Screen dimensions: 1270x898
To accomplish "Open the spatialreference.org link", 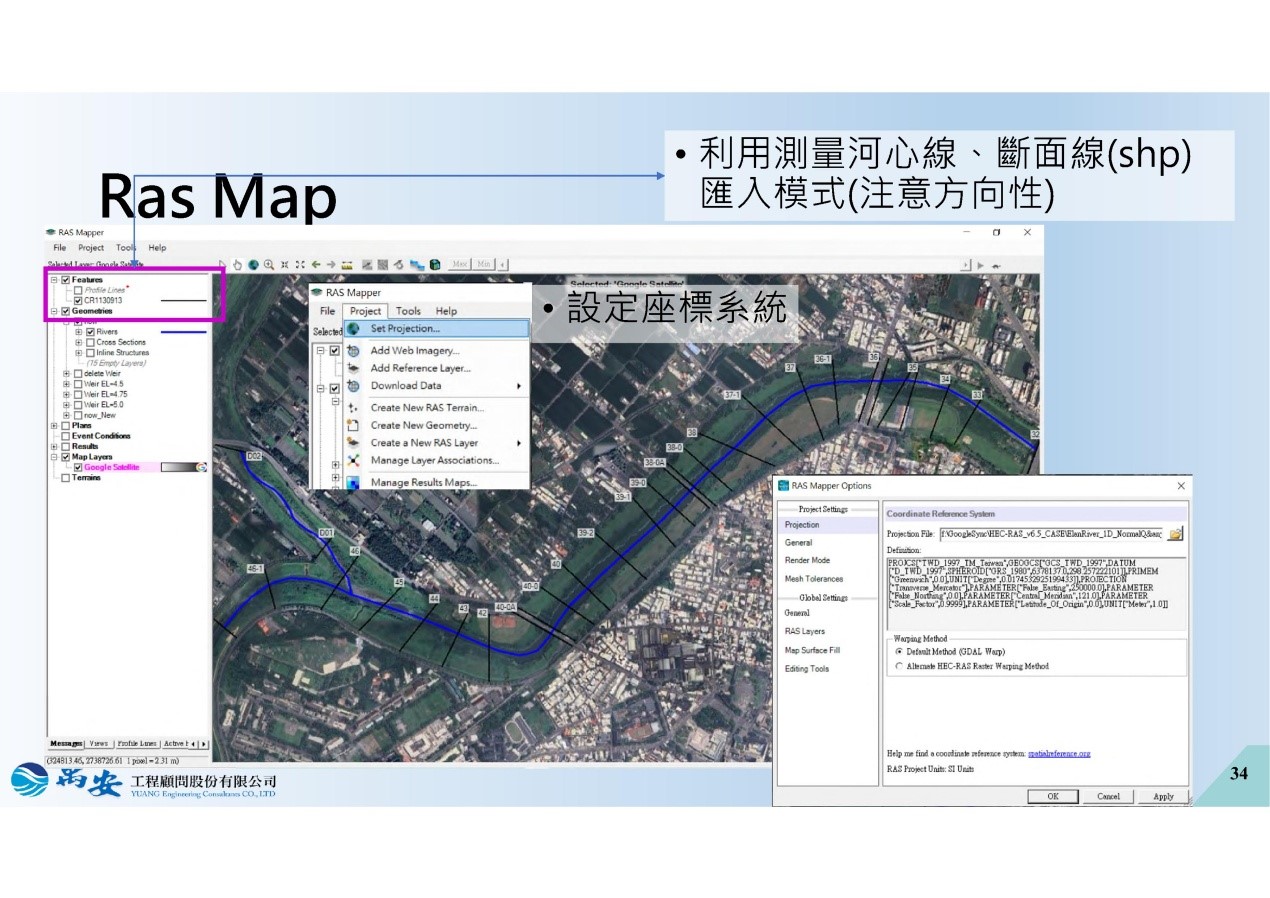I will (x=1058, y=753).
